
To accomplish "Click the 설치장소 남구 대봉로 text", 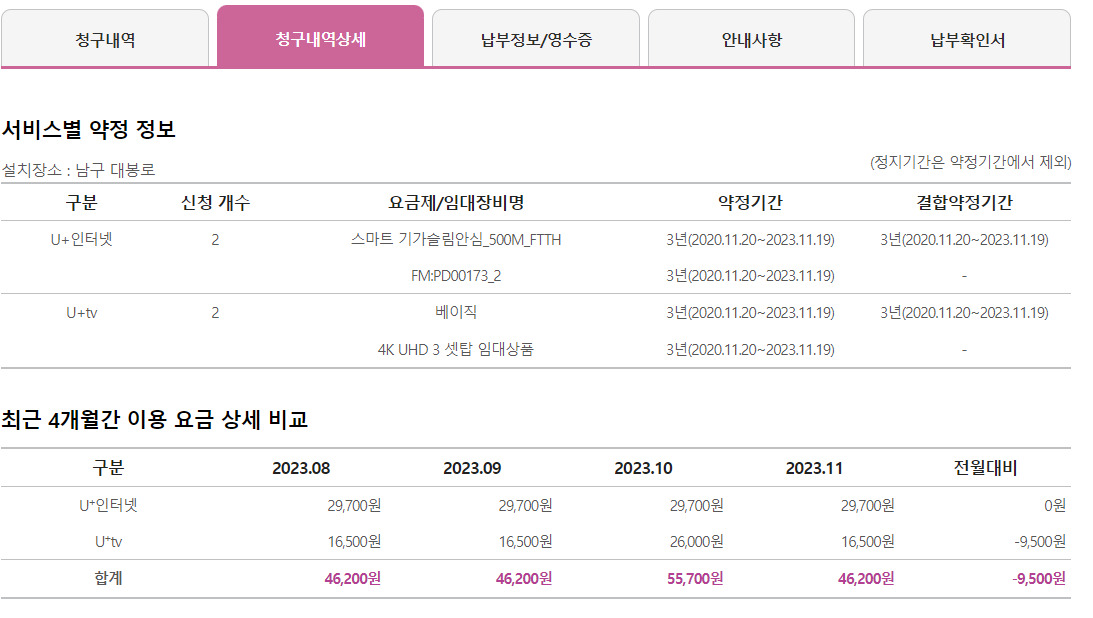I will click(x=79, y=170).
